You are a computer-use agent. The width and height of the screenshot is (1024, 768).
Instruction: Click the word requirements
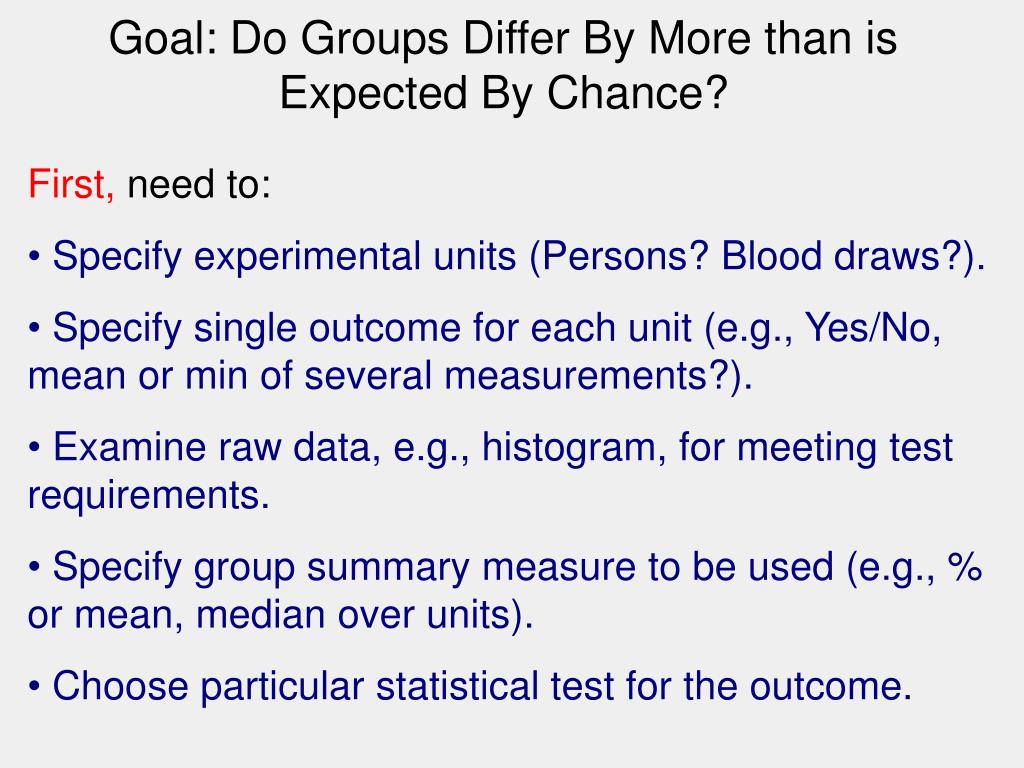coord(148,496)
